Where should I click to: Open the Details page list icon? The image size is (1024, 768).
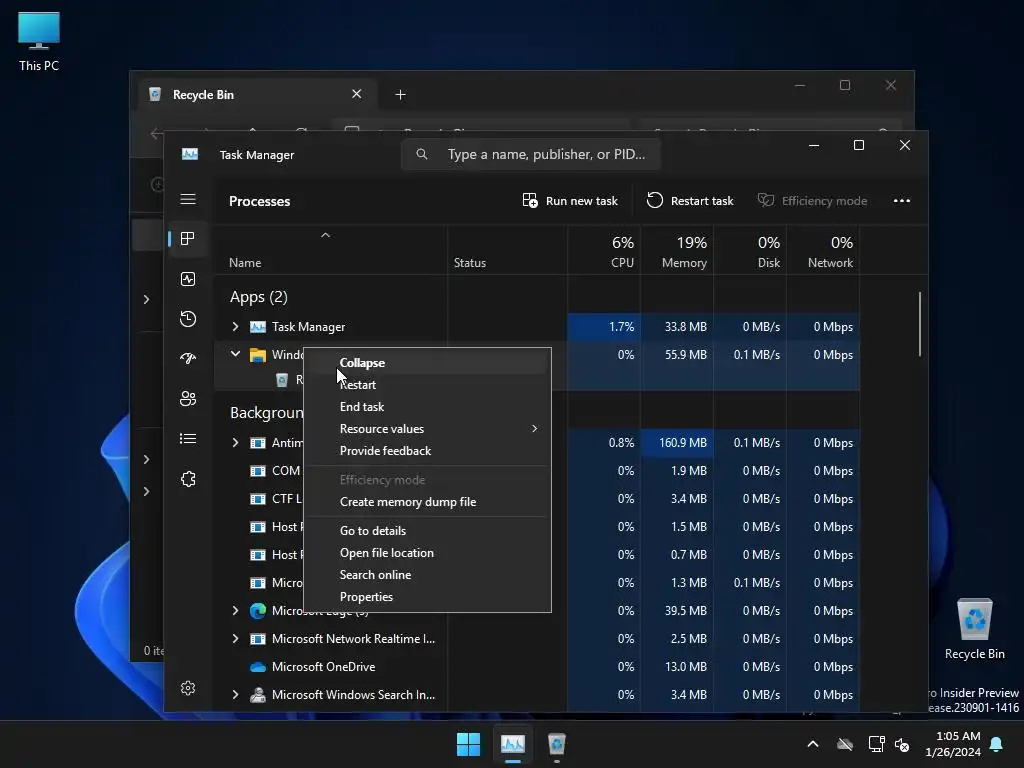(188, 439)
